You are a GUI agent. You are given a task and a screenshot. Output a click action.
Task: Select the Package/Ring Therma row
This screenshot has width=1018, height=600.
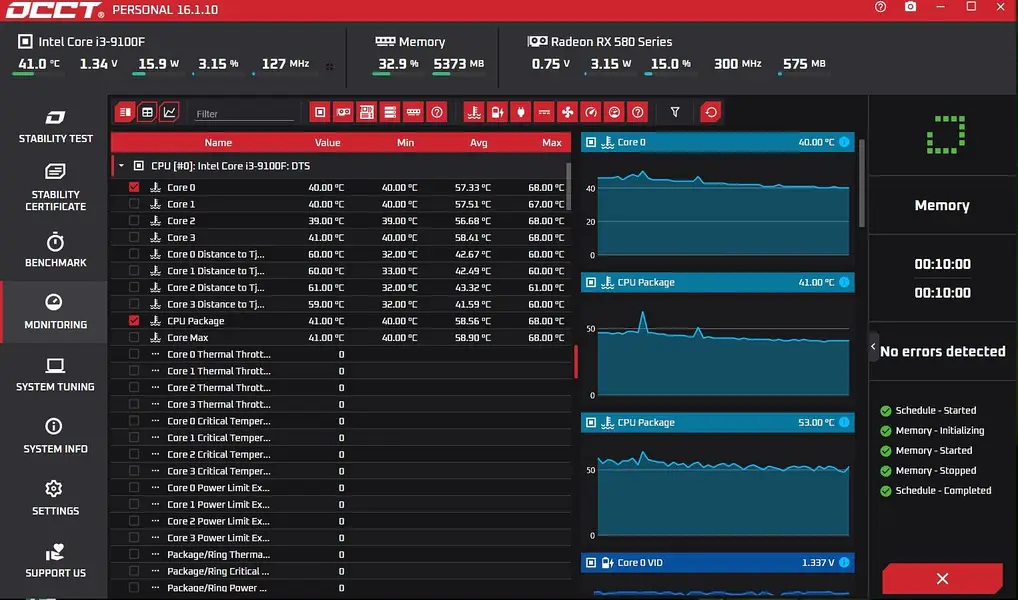[x=341, y=555]
